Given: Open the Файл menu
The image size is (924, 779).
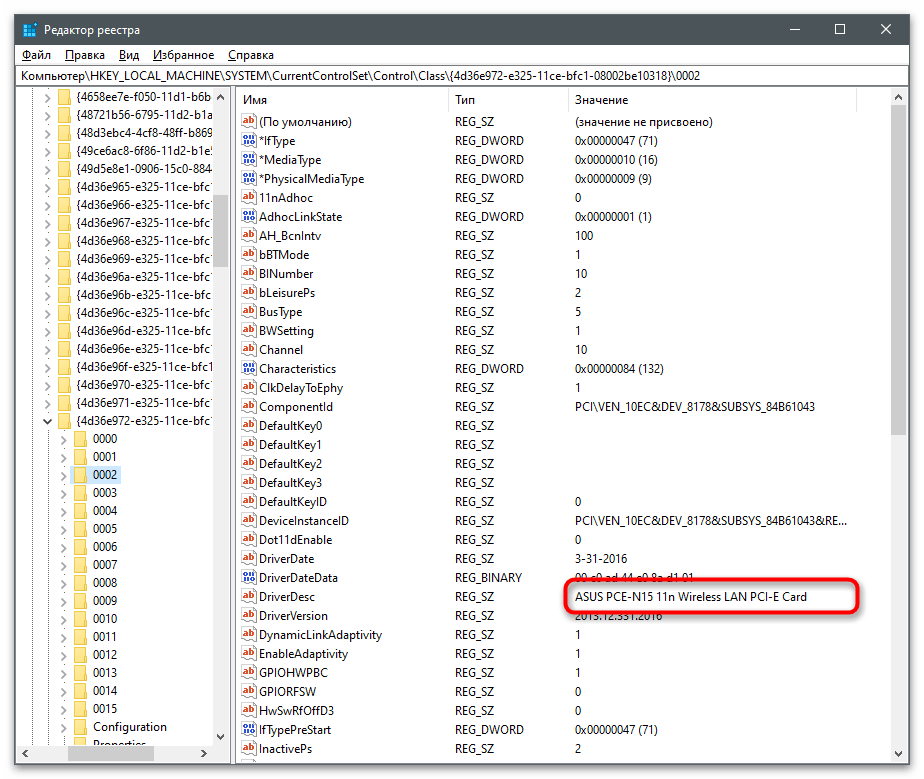Looking at the screenshot, I should click(37, 55).
